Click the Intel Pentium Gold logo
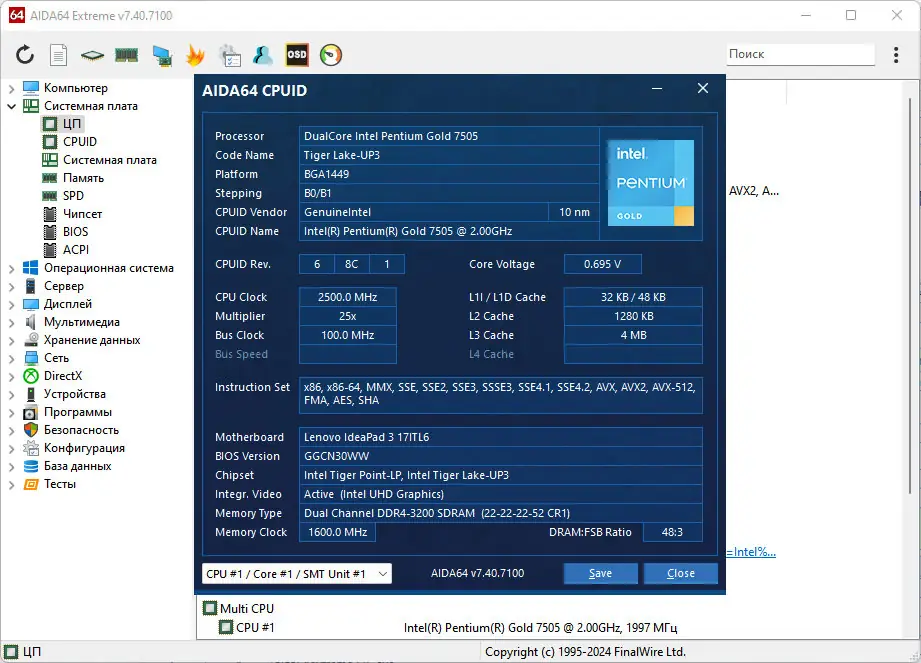Screen dimensions: 921x663 650,183
